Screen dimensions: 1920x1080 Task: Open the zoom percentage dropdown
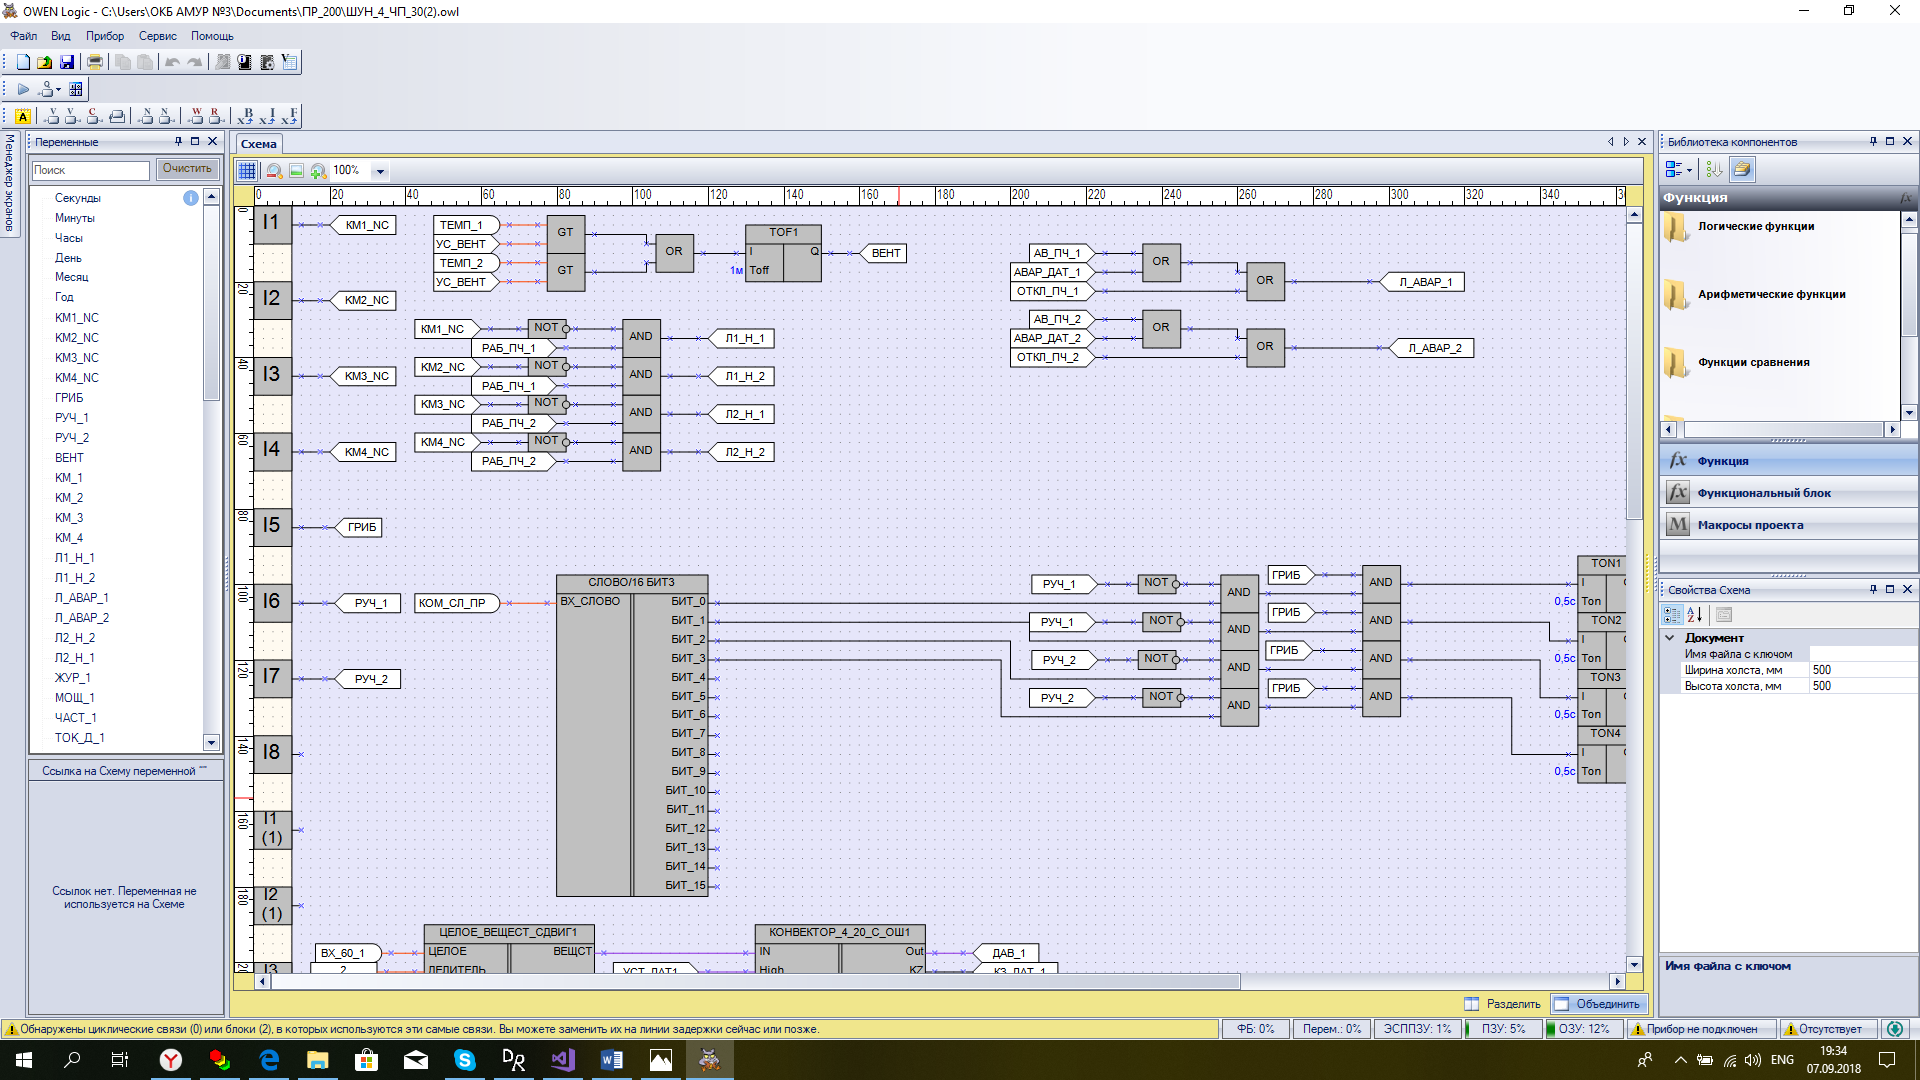point(380,171)
